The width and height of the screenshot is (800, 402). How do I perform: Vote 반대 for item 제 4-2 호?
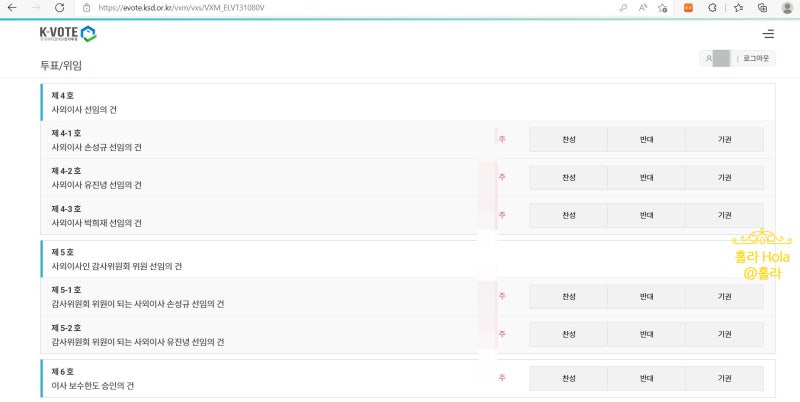point(646,178)
